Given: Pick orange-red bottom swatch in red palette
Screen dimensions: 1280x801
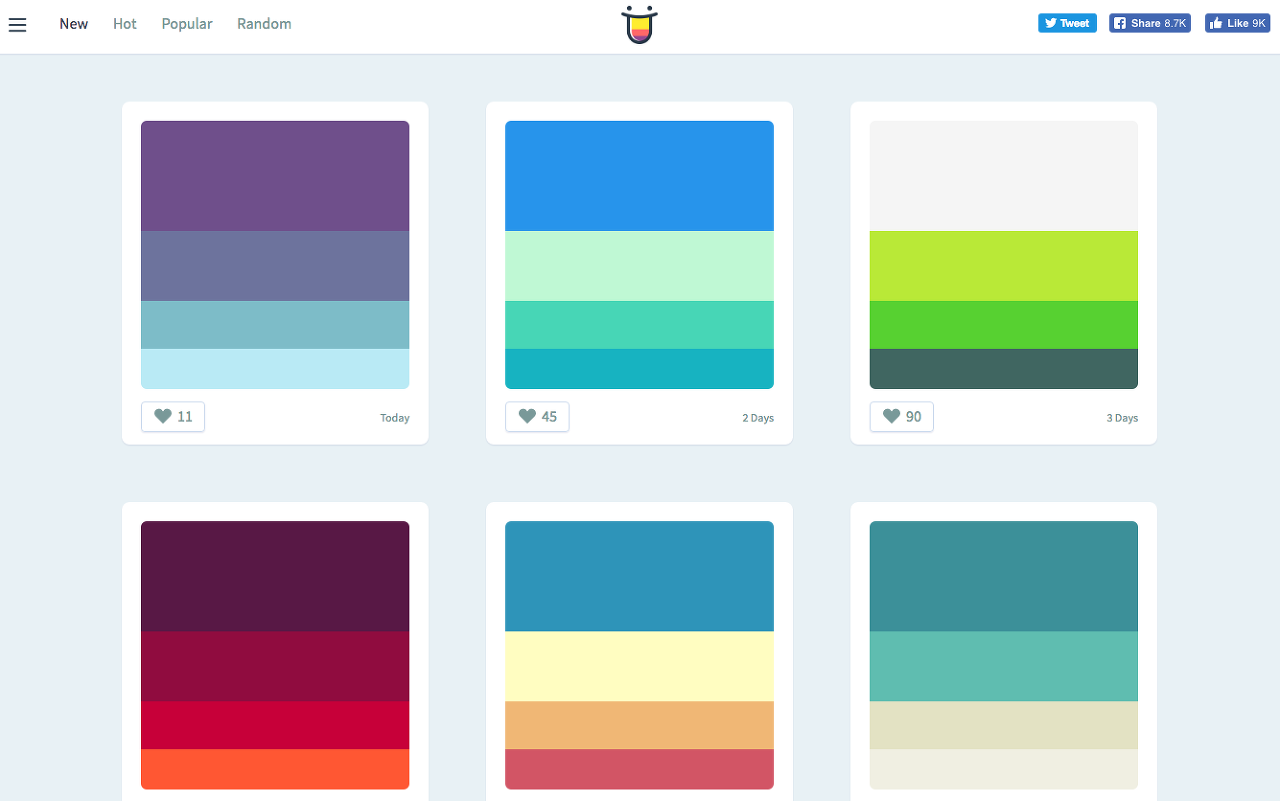Looking at the screenshot, I should coord(275,769).
